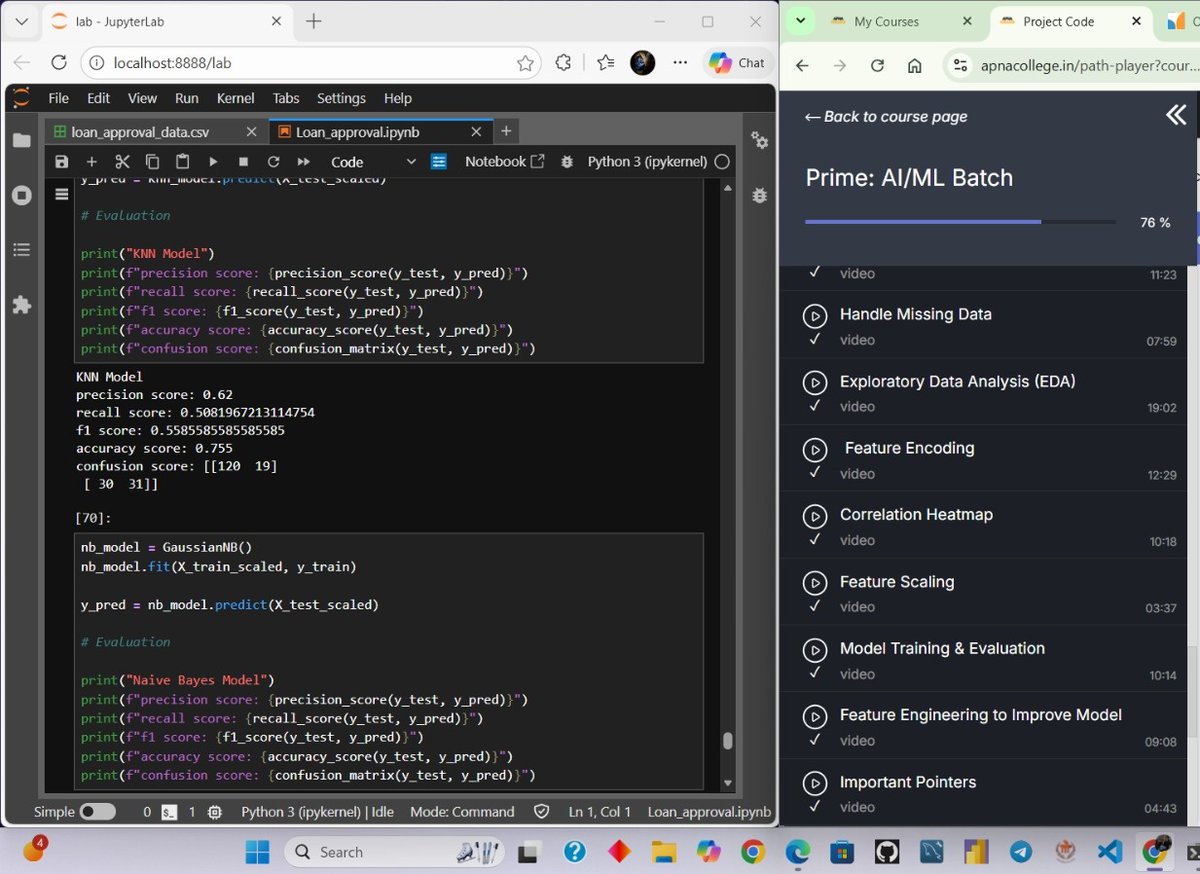1200x874 pixels.
Task: Restart kernel and run all cells
Action: 303,161
